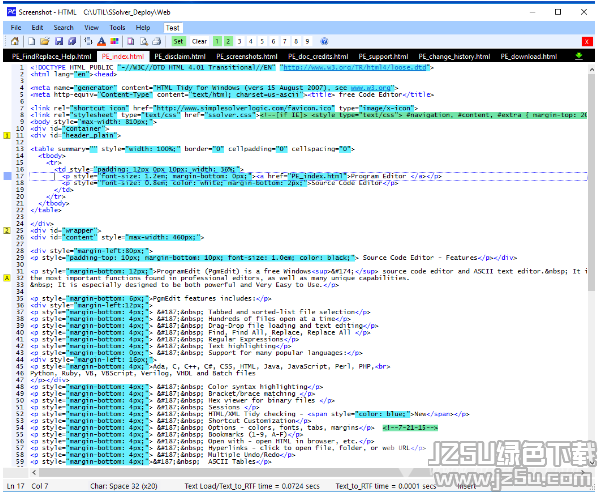Save the file with the floppy disk icon
Viewport: 598px width, 492px height.
59,41
